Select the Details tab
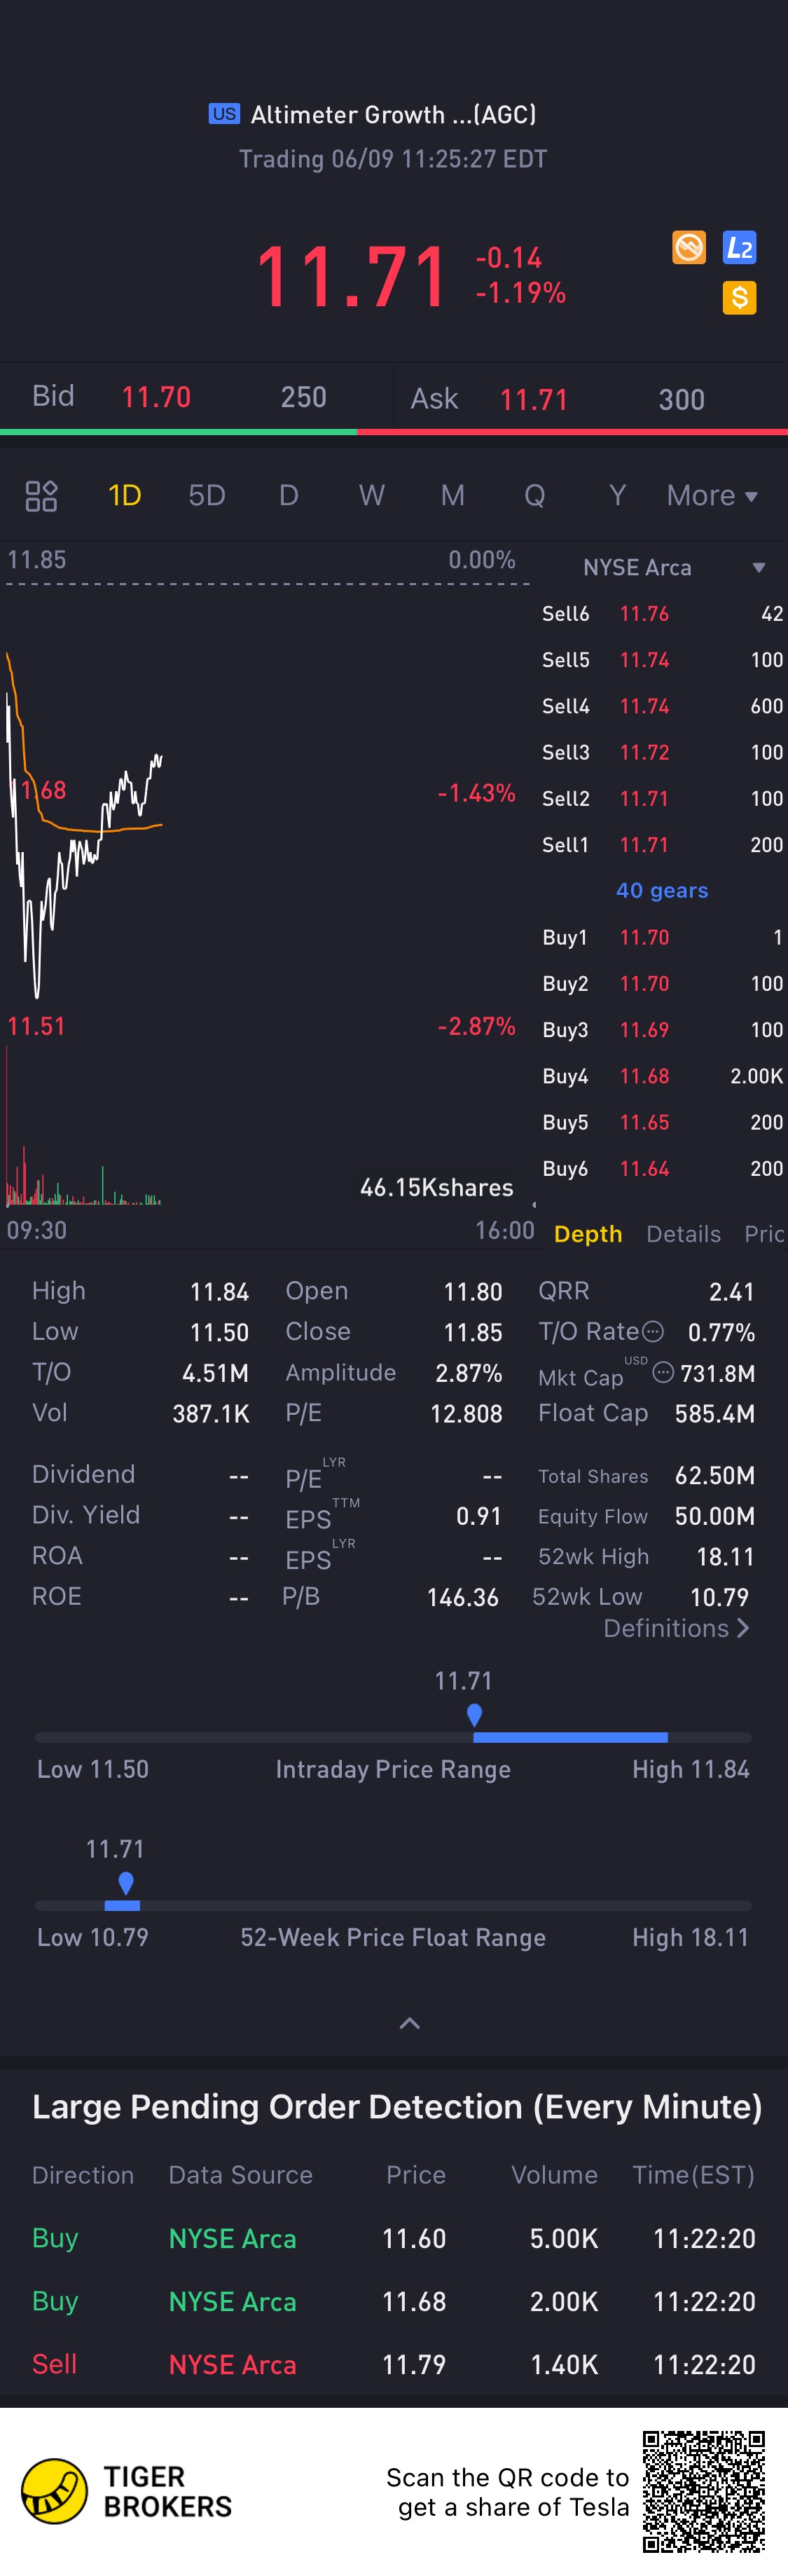788x2576 pixels. pyautogui.click(x=683, y=1234)
